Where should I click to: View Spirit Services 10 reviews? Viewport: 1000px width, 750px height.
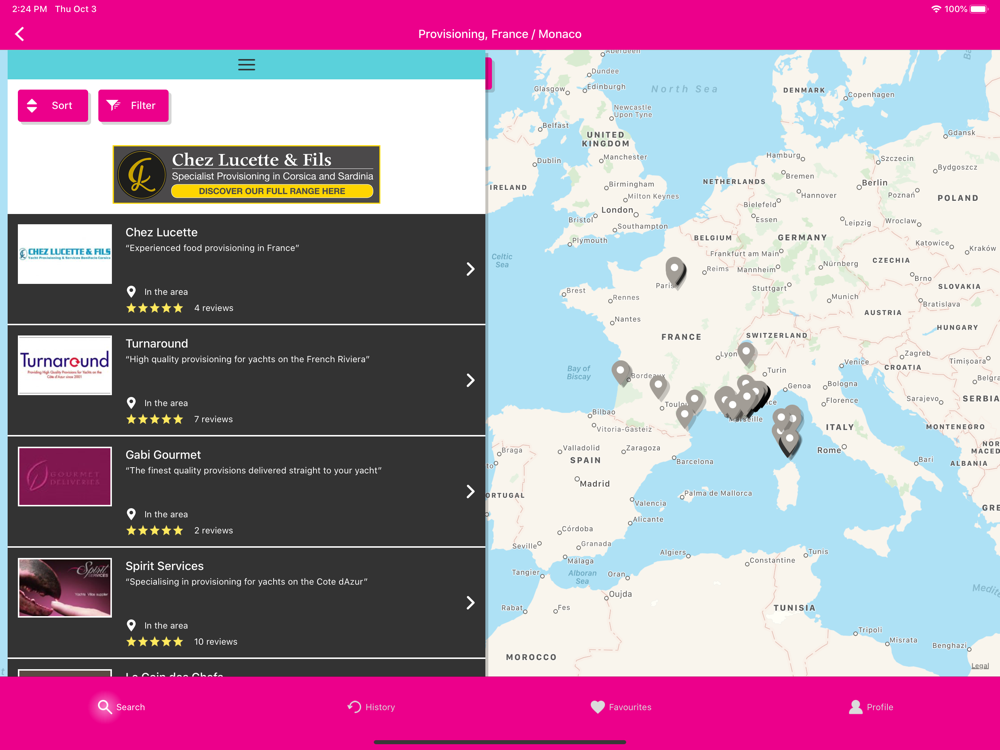click(x=216, y=642)
